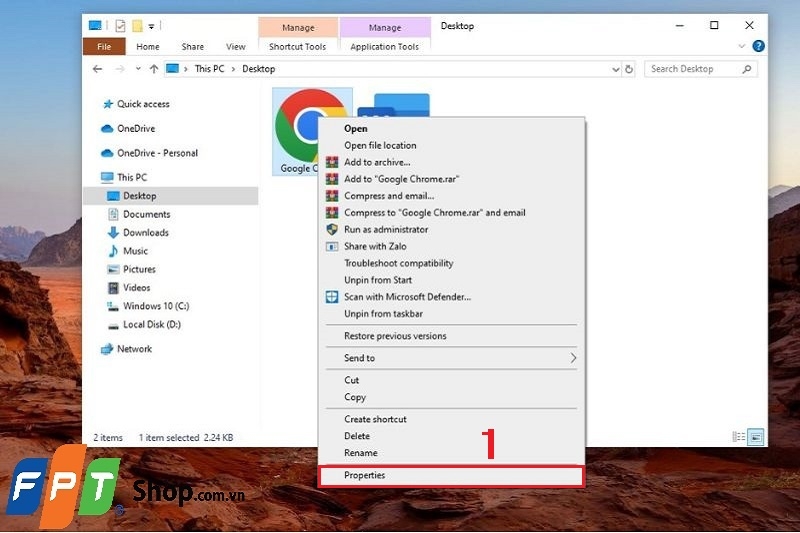Open Properties from the context menu

451,475
